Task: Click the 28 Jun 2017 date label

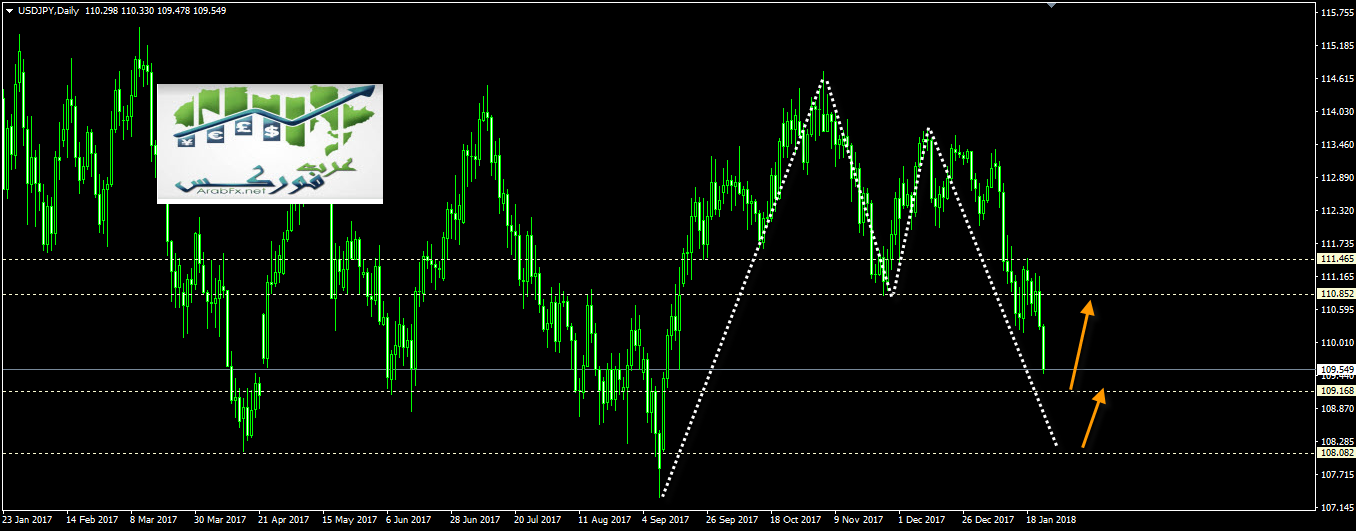Action: (475, 521)
